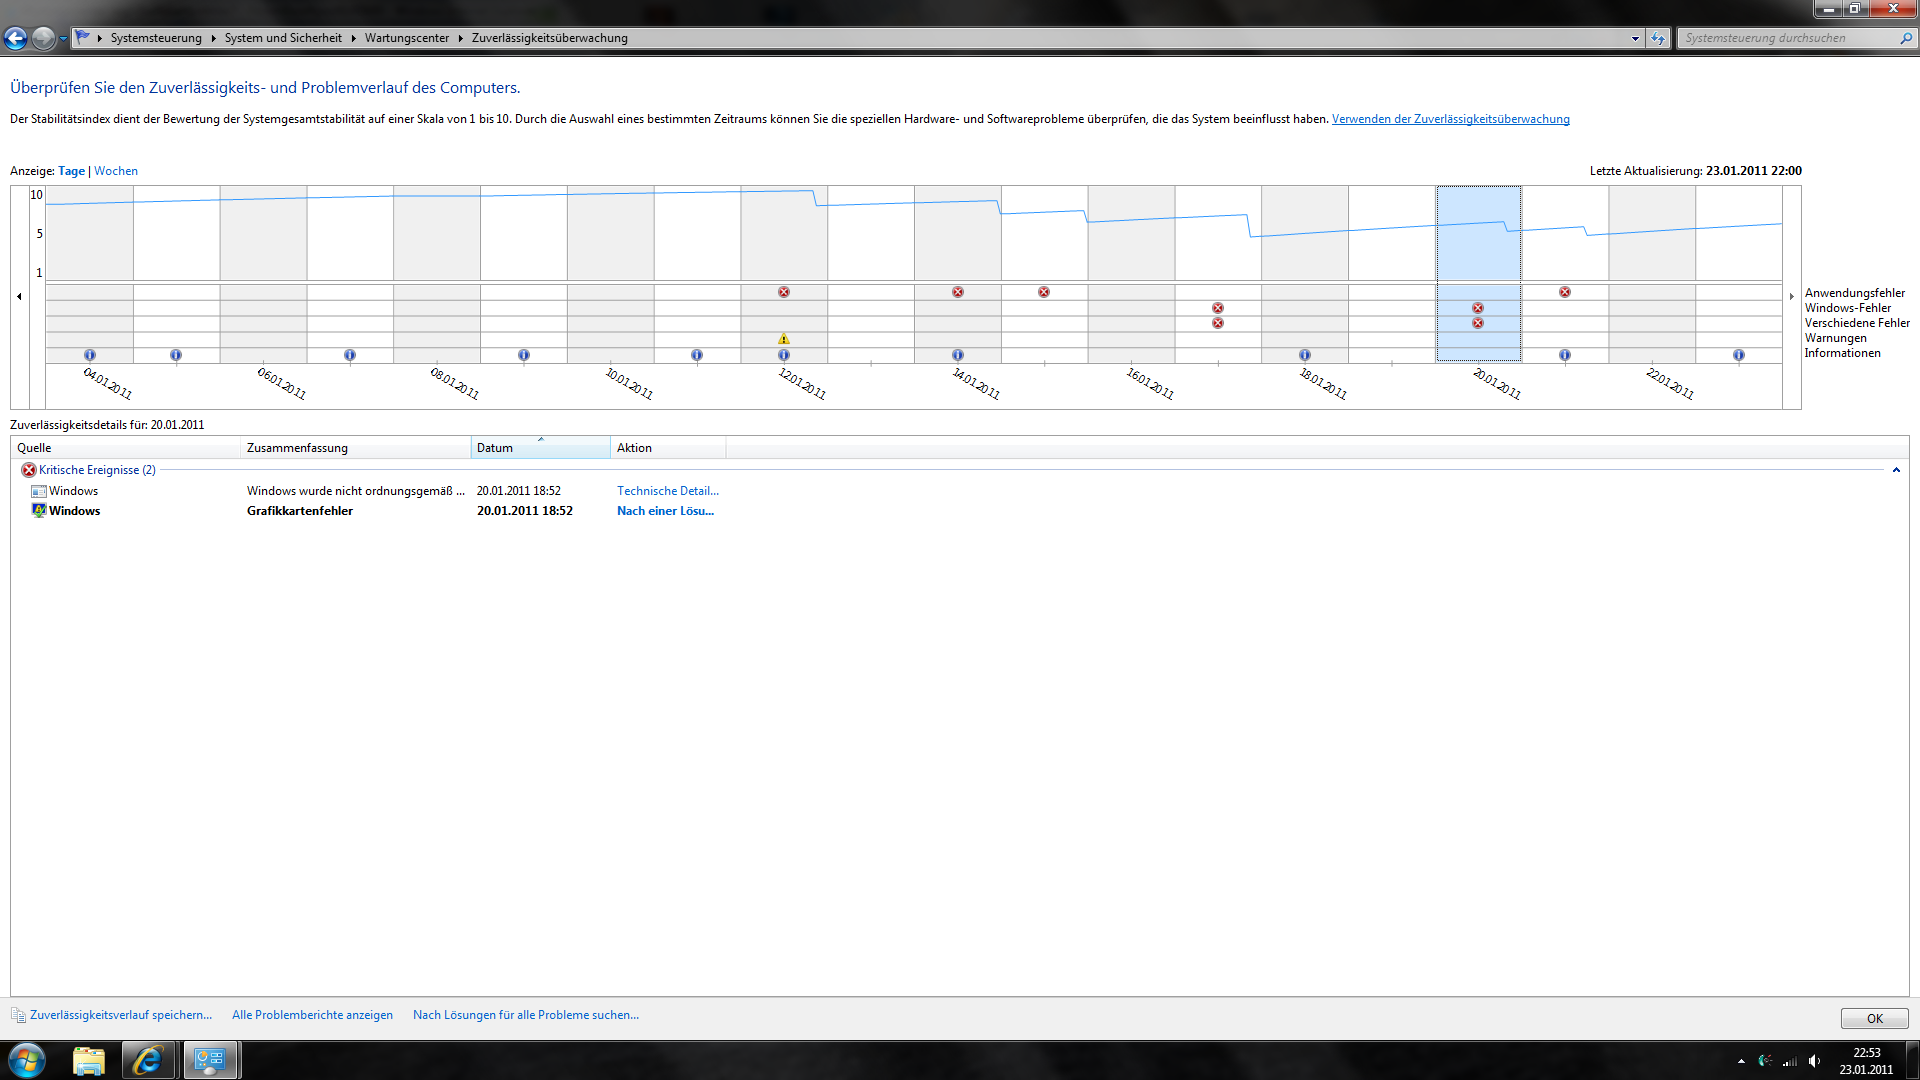The height and width of the screenshot is (1080, 1920).
Task: Click application error icon on 12.01.2011 column
Action: pos(784,292)
